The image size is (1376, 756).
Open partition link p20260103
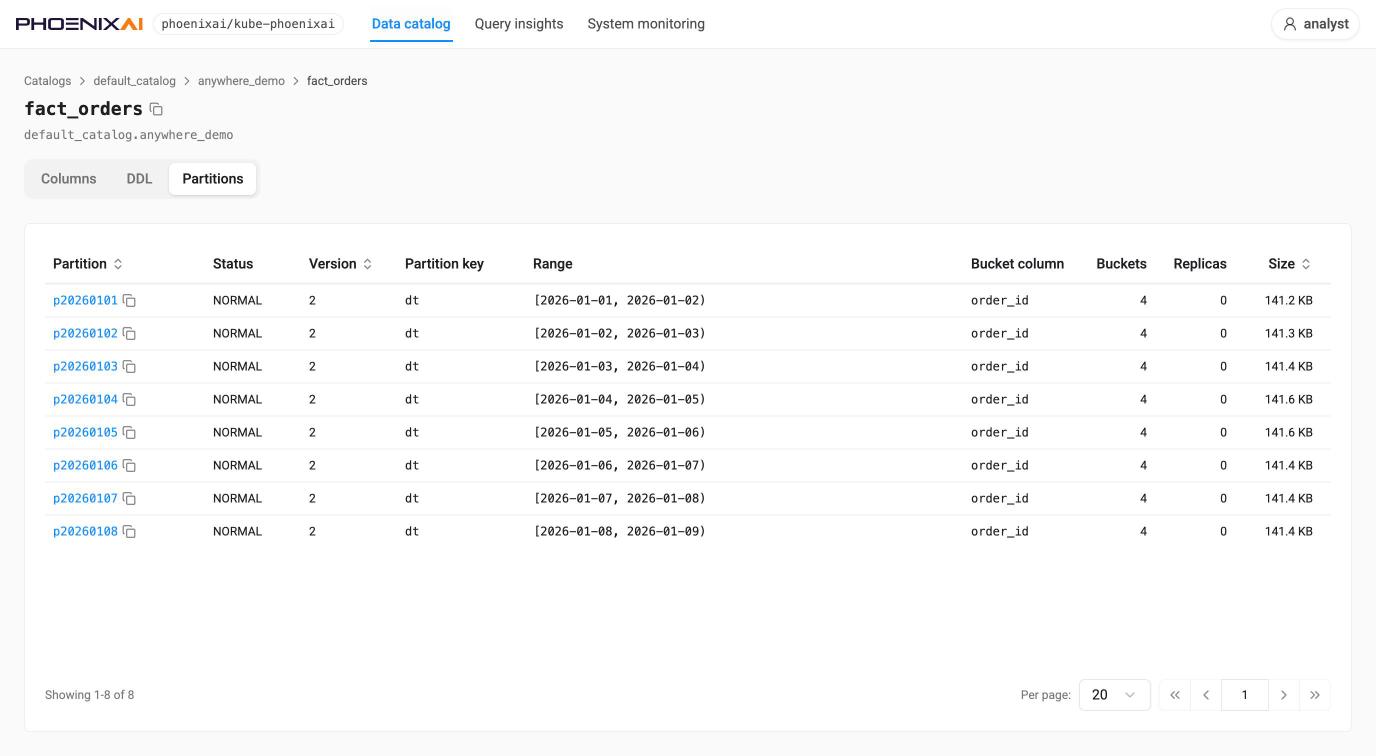coord(85,367)
